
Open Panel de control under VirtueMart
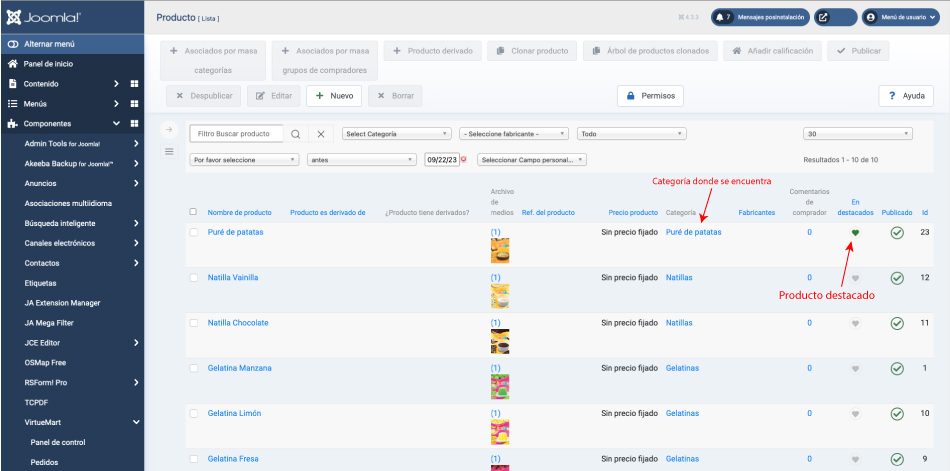[58, 443]
